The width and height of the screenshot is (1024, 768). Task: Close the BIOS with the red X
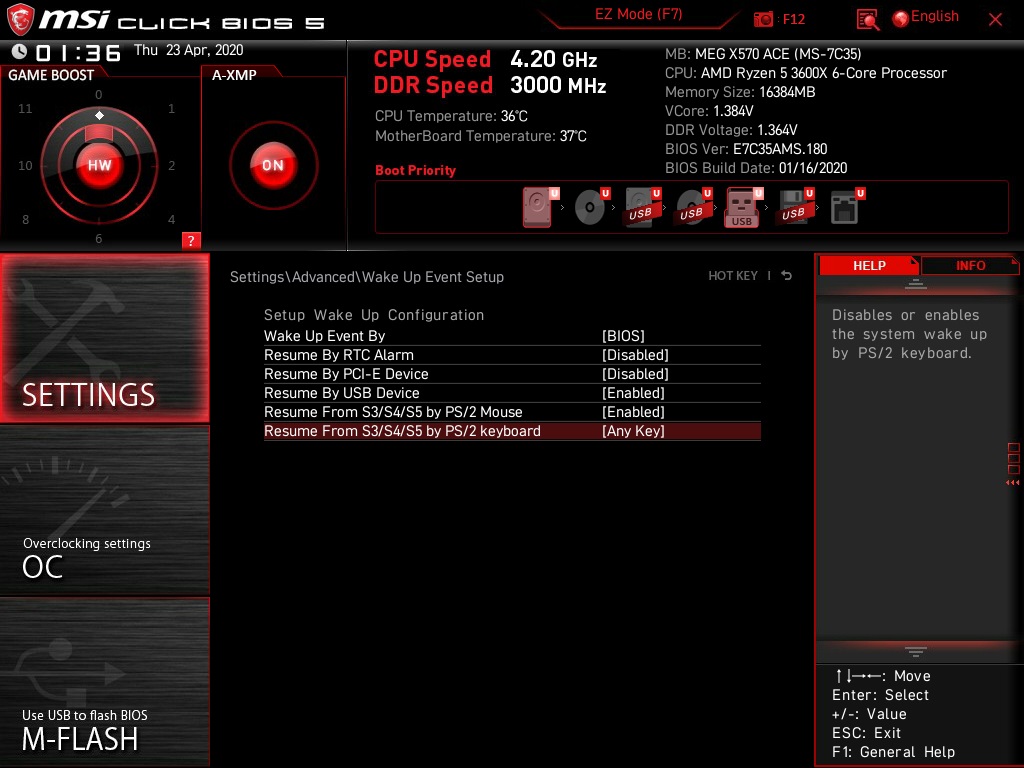click(x=995, y=20)
